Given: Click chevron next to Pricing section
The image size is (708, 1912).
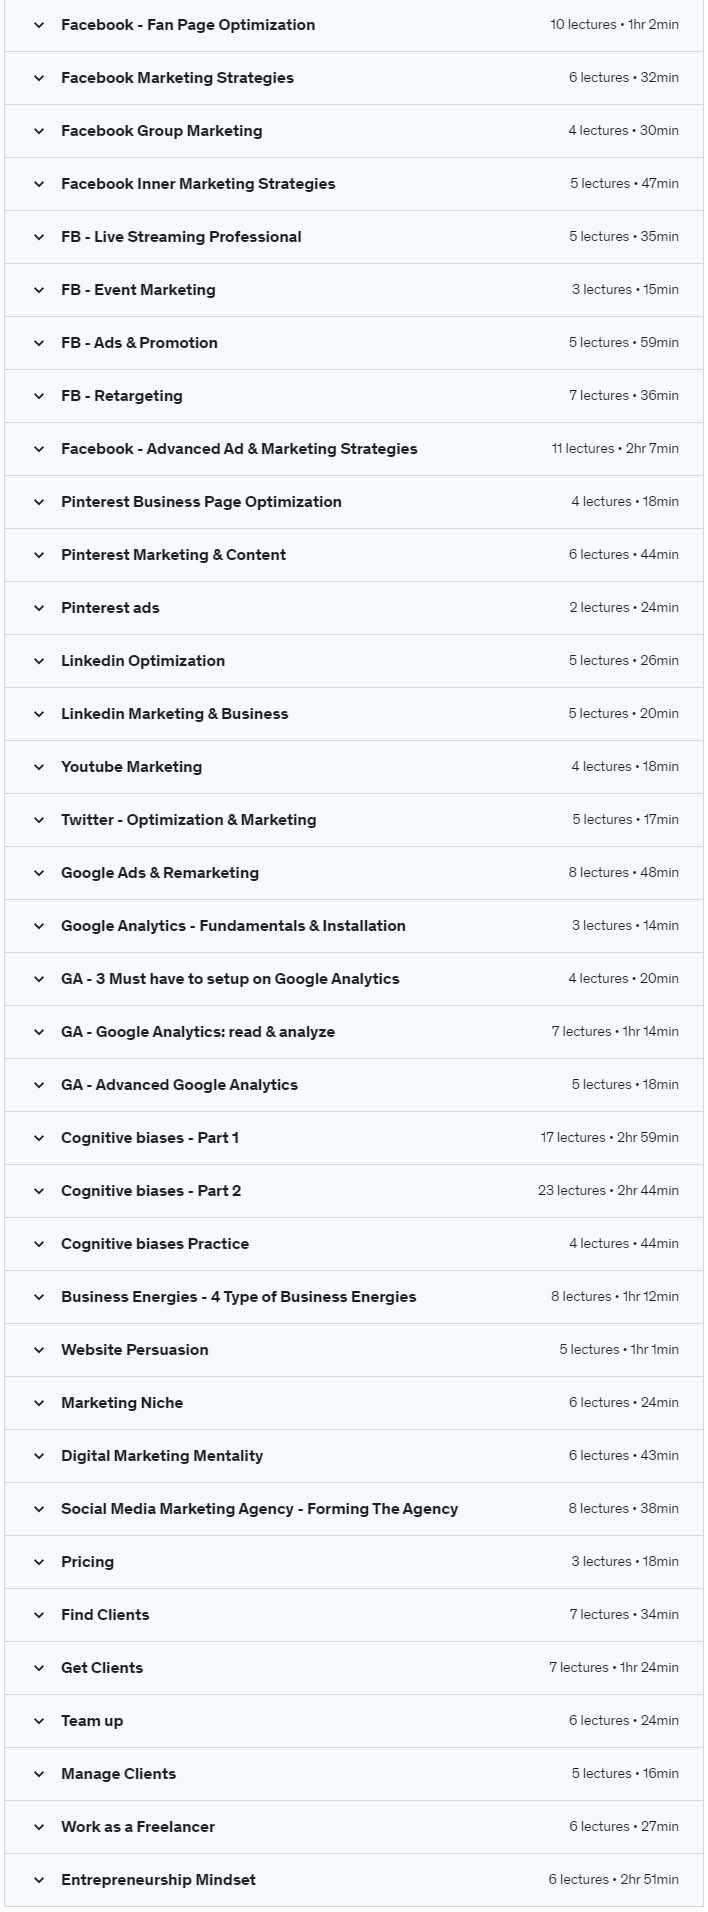Looking at the screenshot, I should click(39, 1562).
